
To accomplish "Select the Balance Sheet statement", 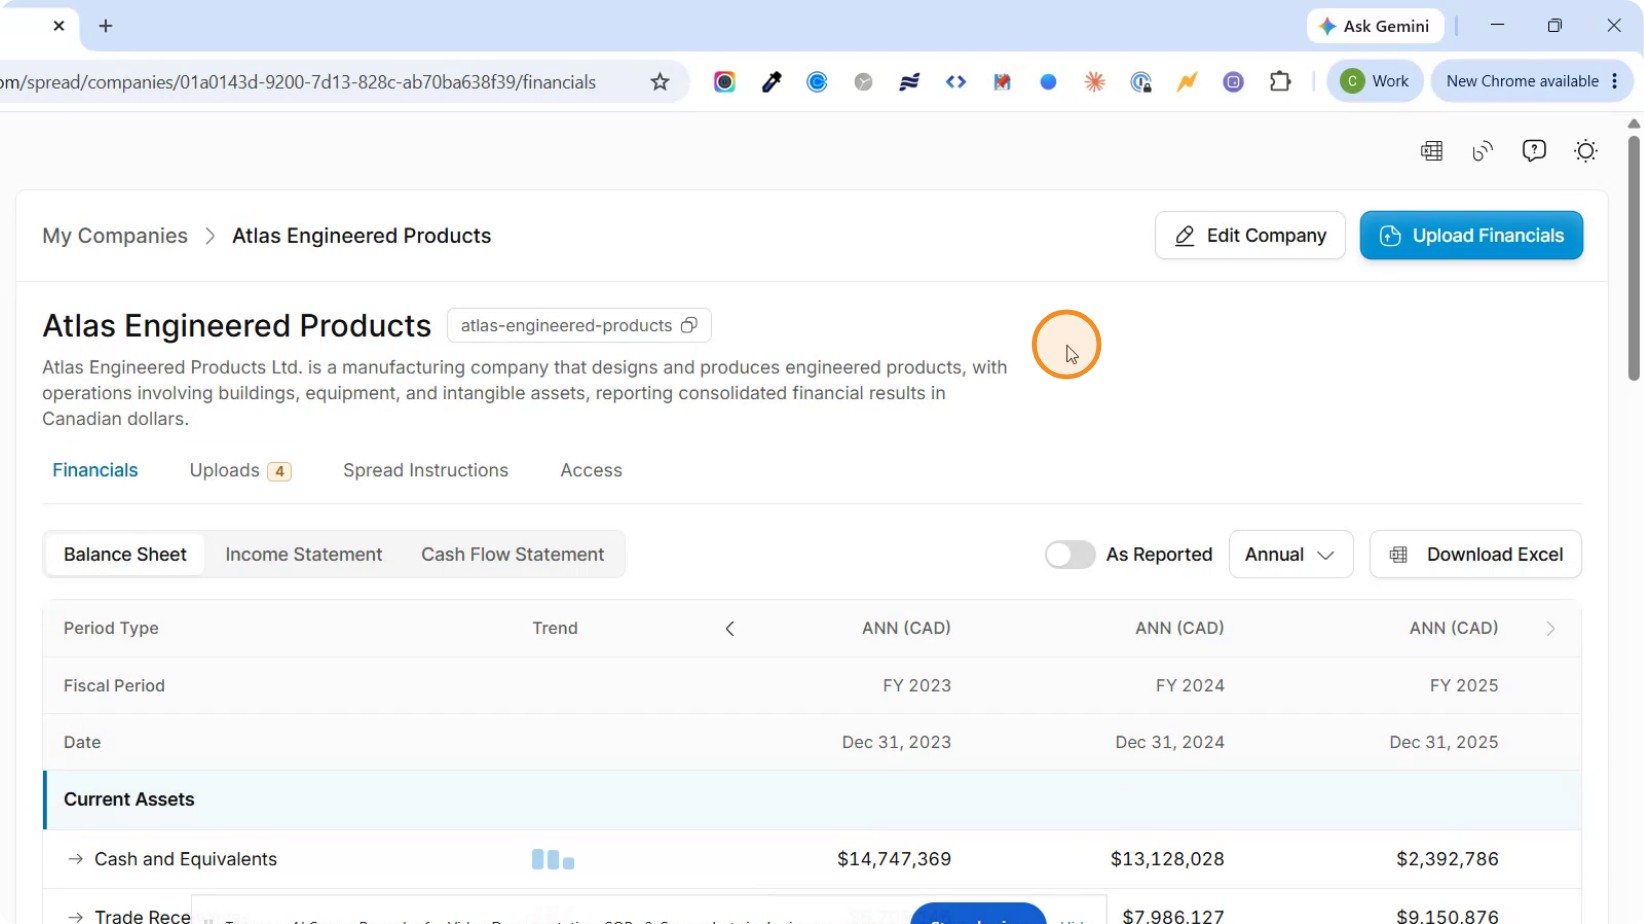I will (x=125, y=554).
